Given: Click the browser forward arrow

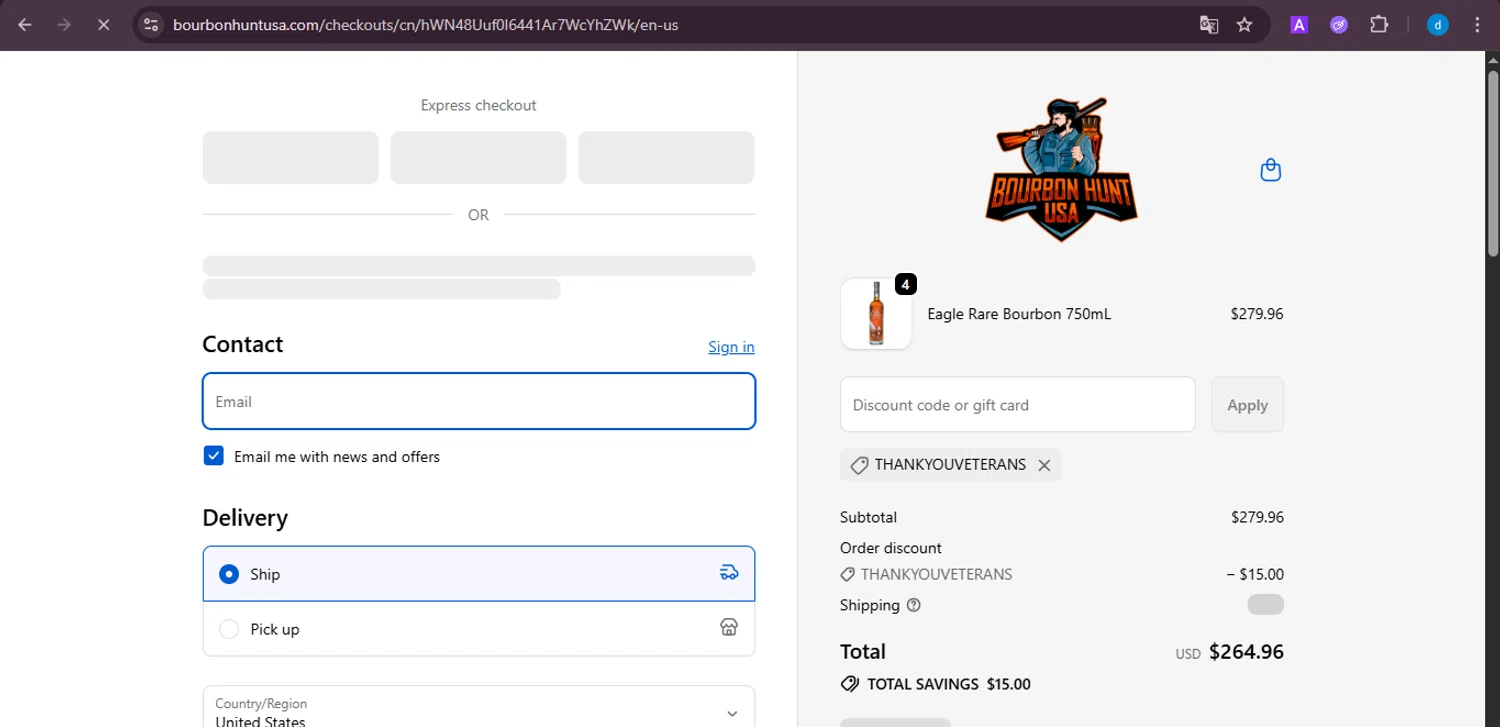Looking at the screenshot, I should [x=64, y=25].
